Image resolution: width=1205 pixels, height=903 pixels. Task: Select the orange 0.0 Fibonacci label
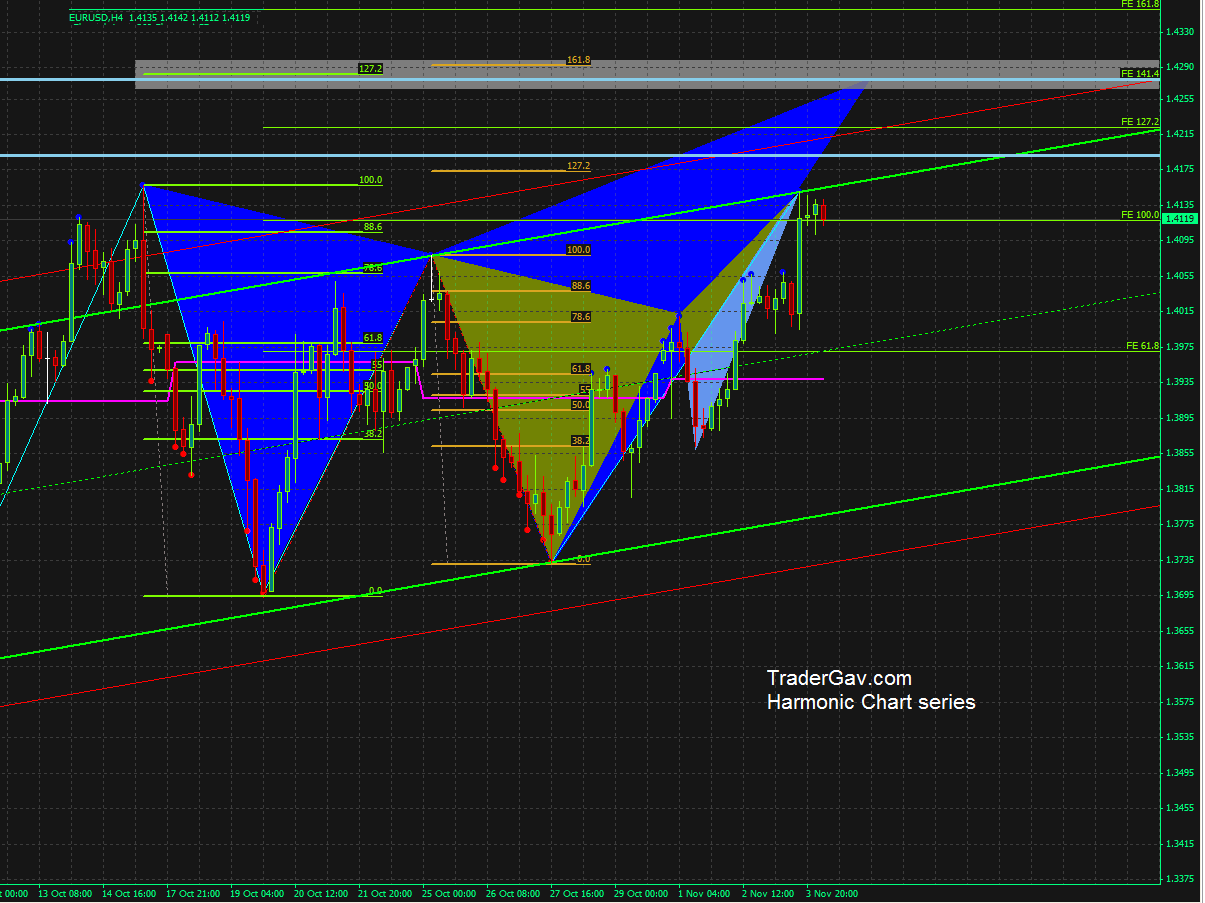(x=583, y=559)
